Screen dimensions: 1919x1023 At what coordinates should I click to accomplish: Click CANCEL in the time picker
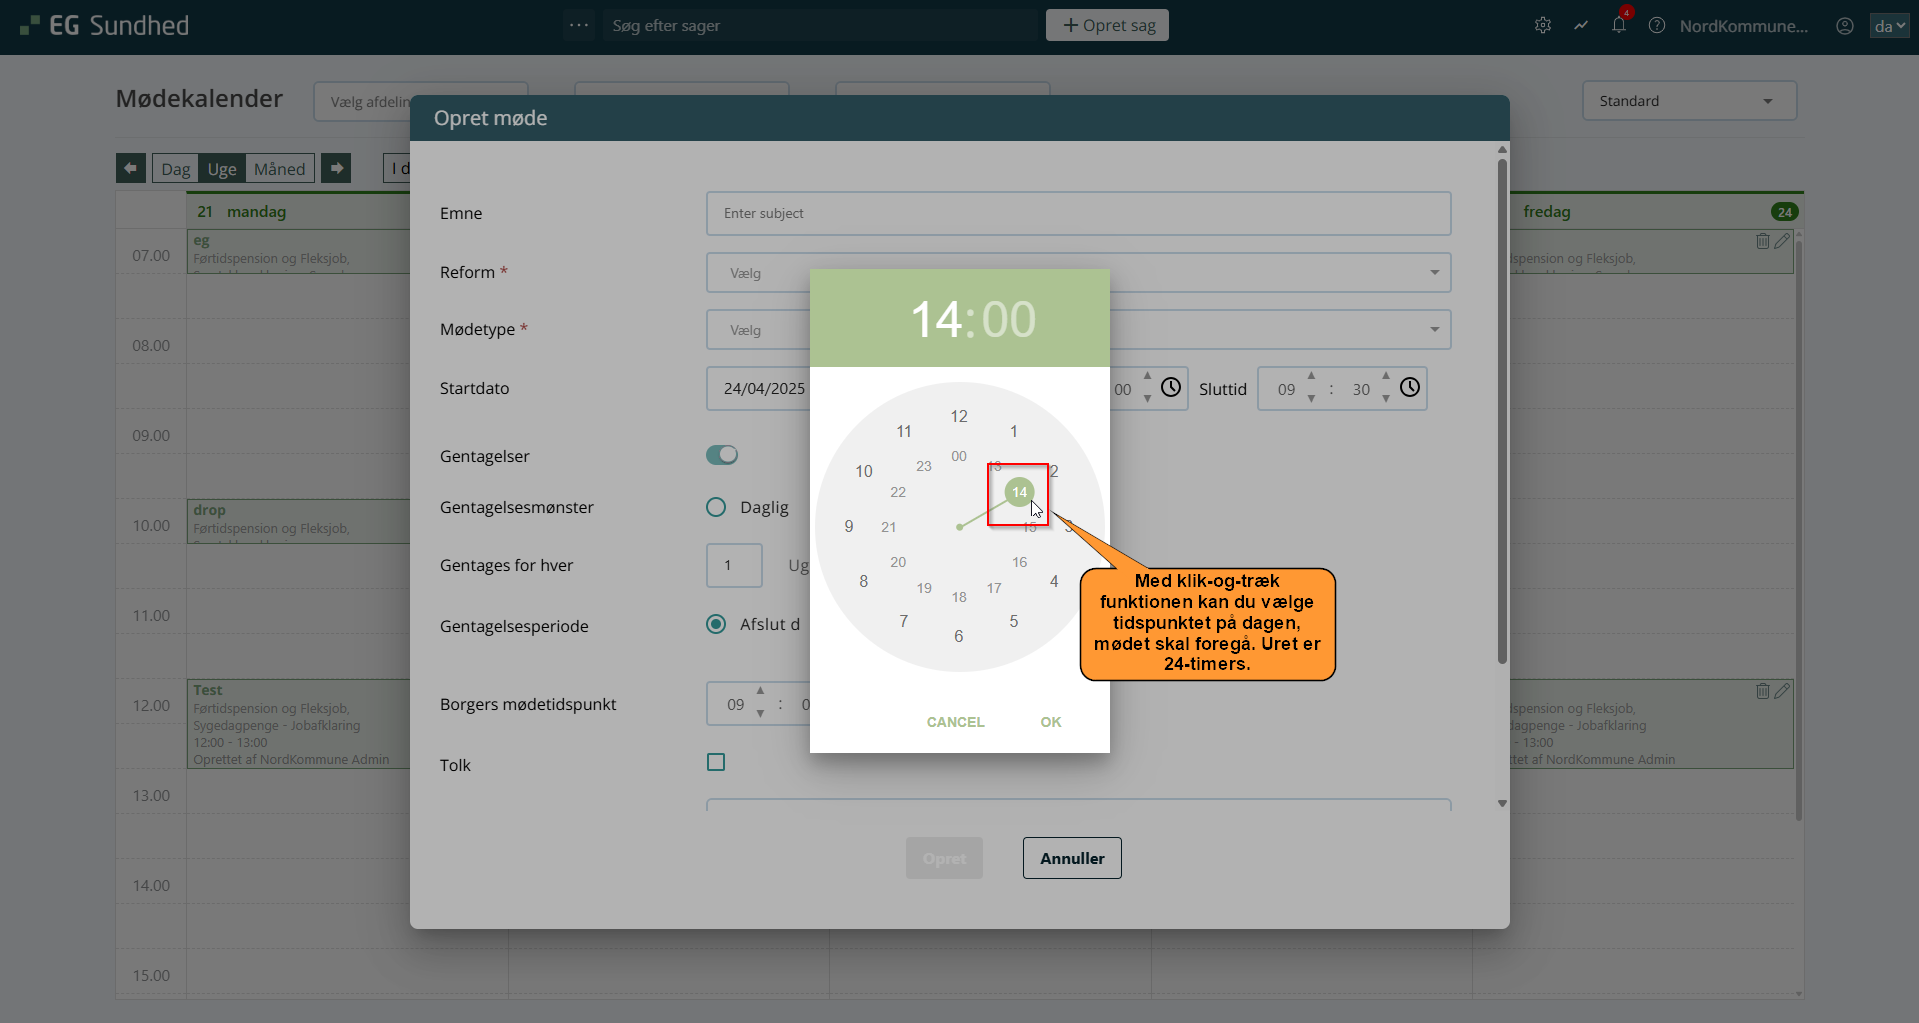click(x=955, y=722)
